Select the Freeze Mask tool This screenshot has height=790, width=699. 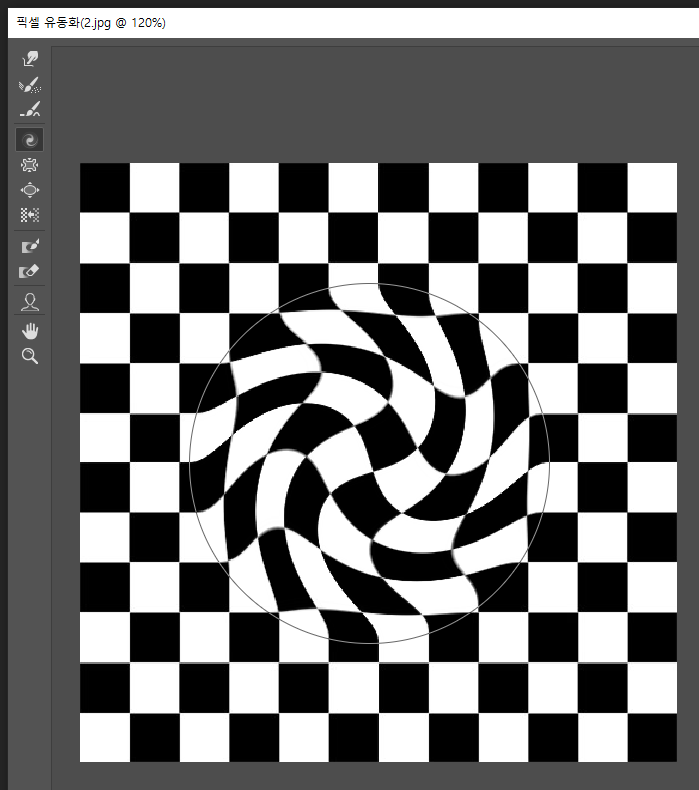coord(30,246)
